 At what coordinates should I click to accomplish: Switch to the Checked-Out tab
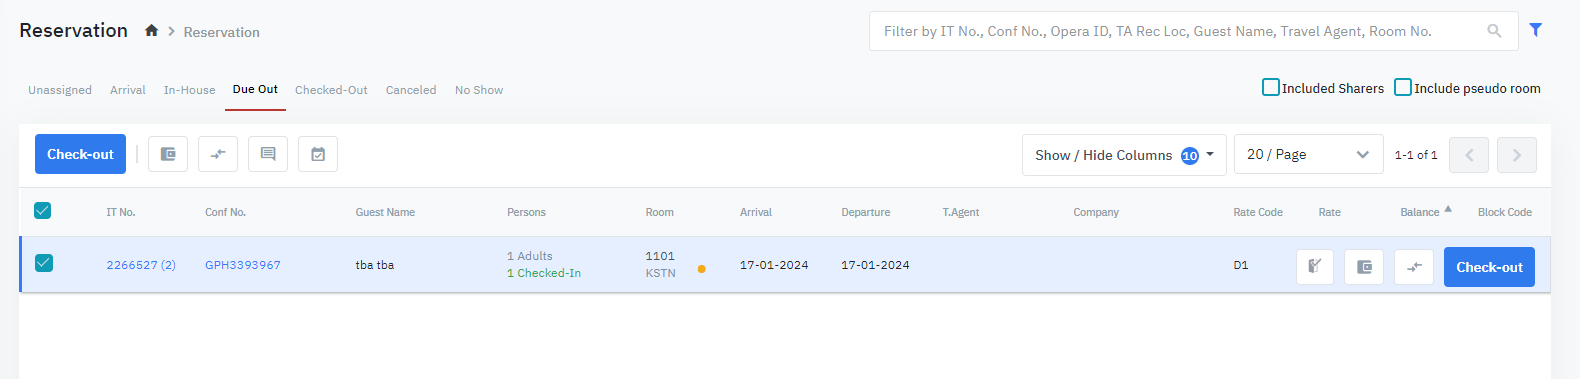pos(331,90)
